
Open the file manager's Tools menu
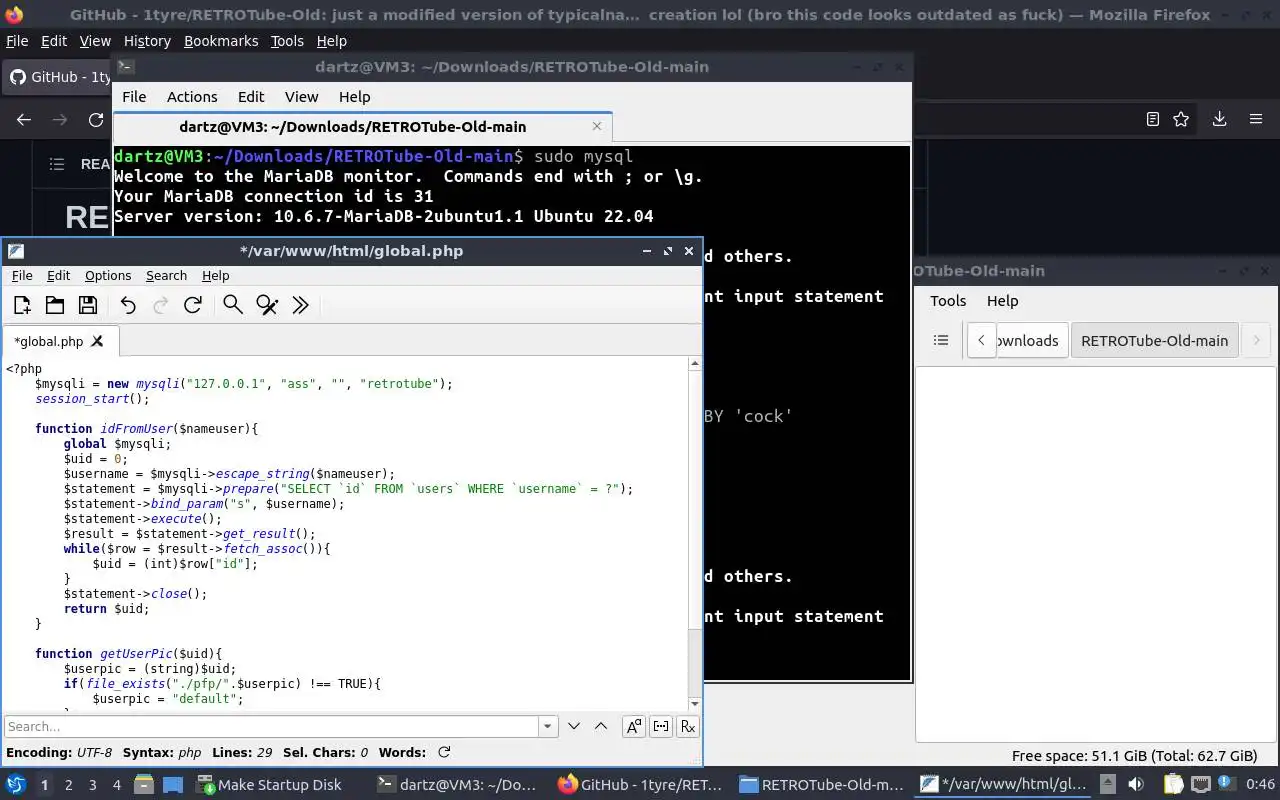(948, 301)
